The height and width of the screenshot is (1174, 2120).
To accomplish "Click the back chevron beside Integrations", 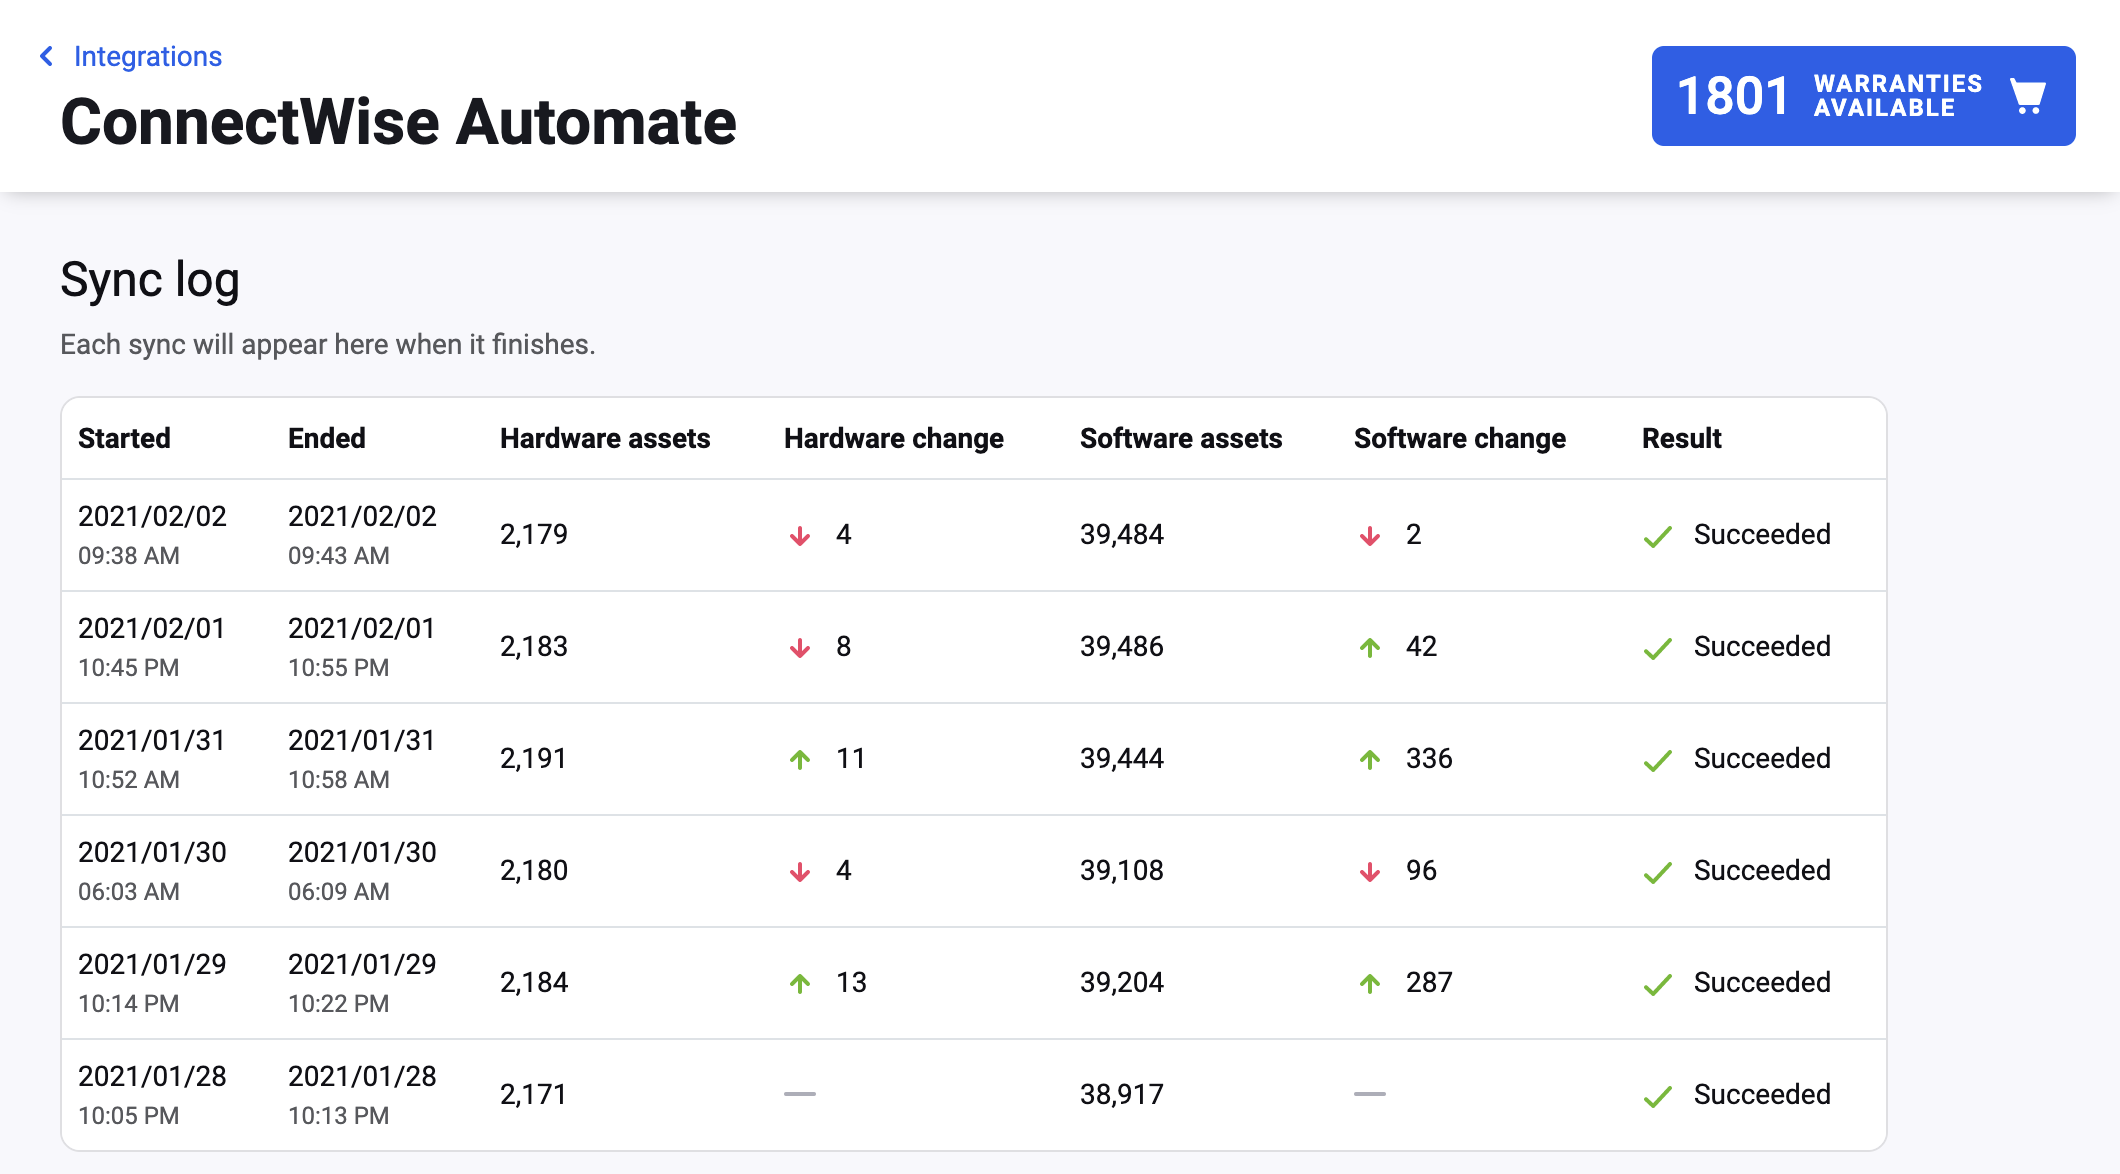I will [x=46, y=57].
